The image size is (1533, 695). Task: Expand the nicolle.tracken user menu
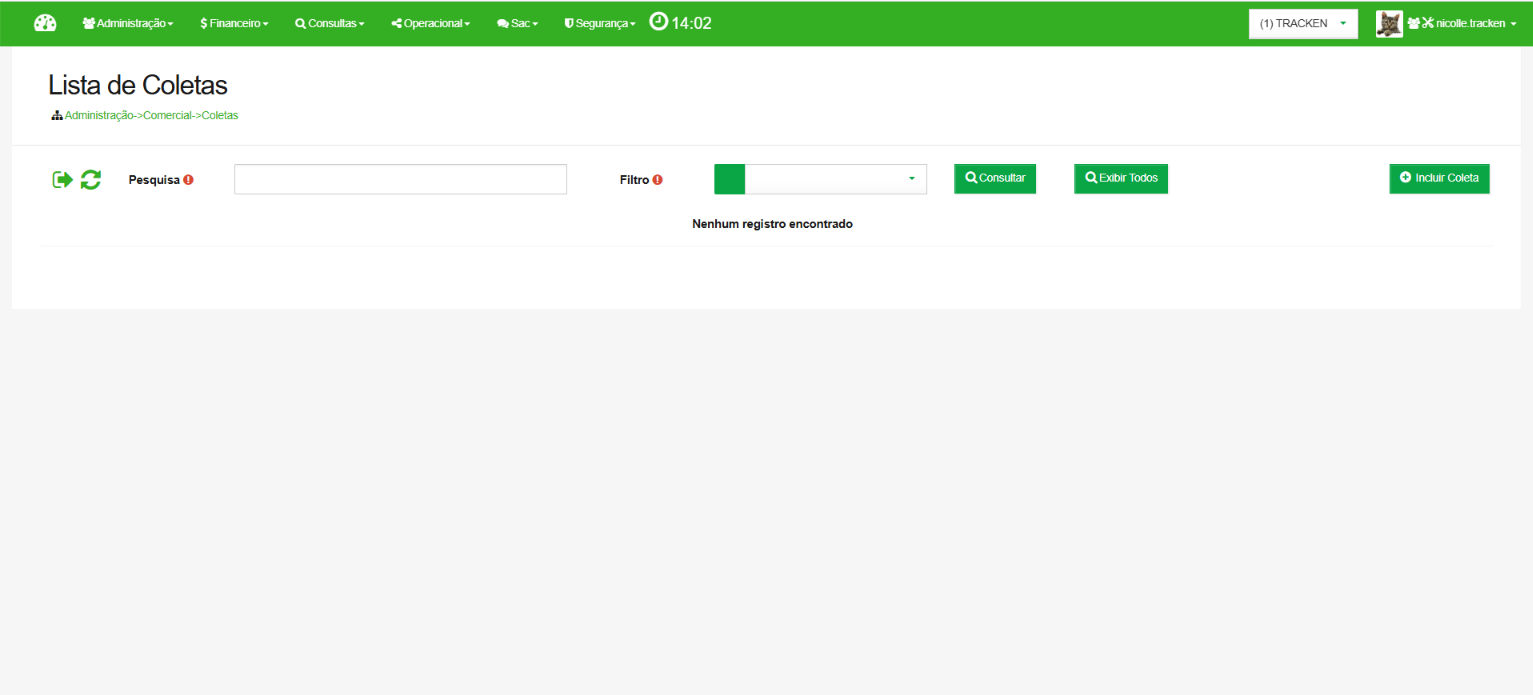tap(1462, 24)
